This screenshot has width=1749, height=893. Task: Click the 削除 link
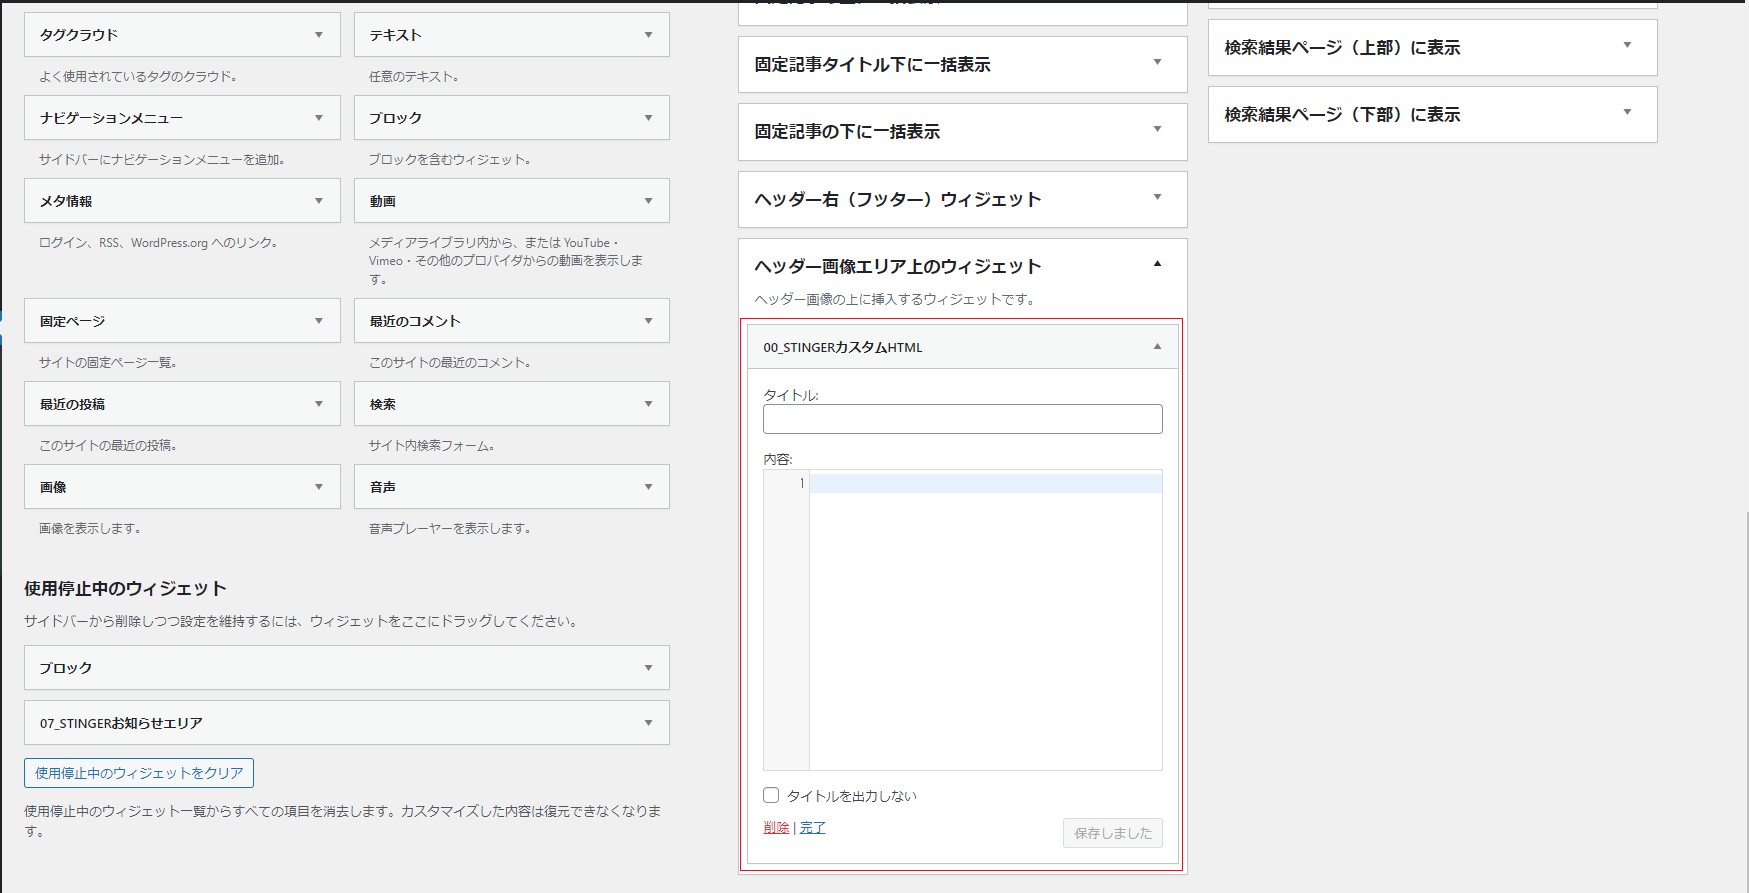tap(776, 828)
